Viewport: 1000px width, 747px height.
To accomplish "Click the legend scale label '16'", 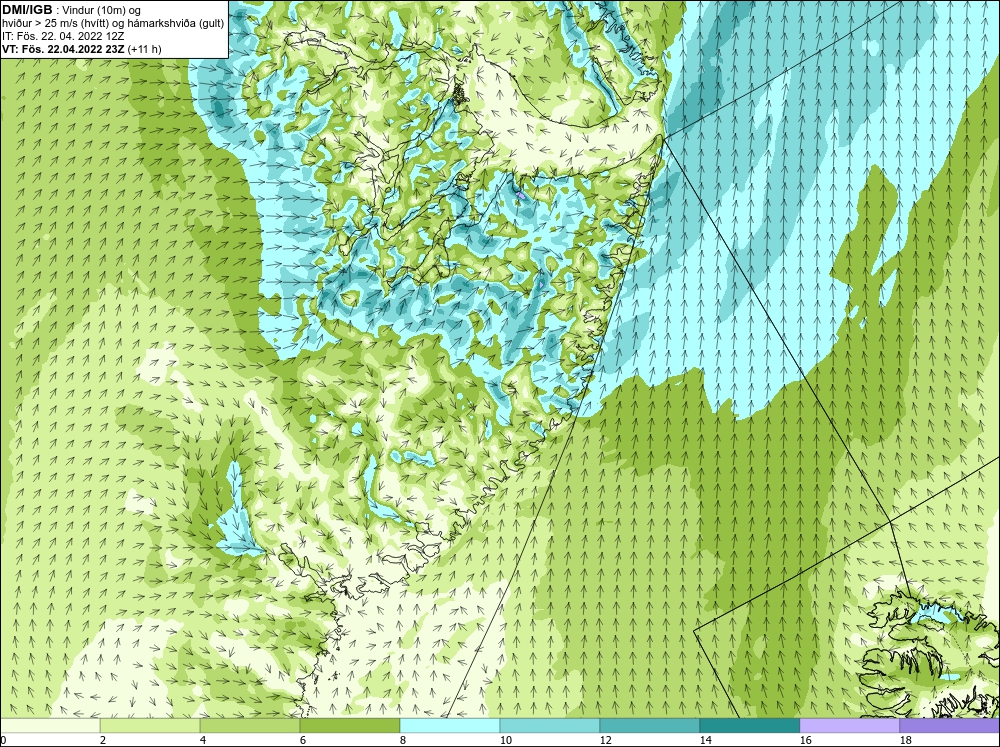I will pos(805,740).
